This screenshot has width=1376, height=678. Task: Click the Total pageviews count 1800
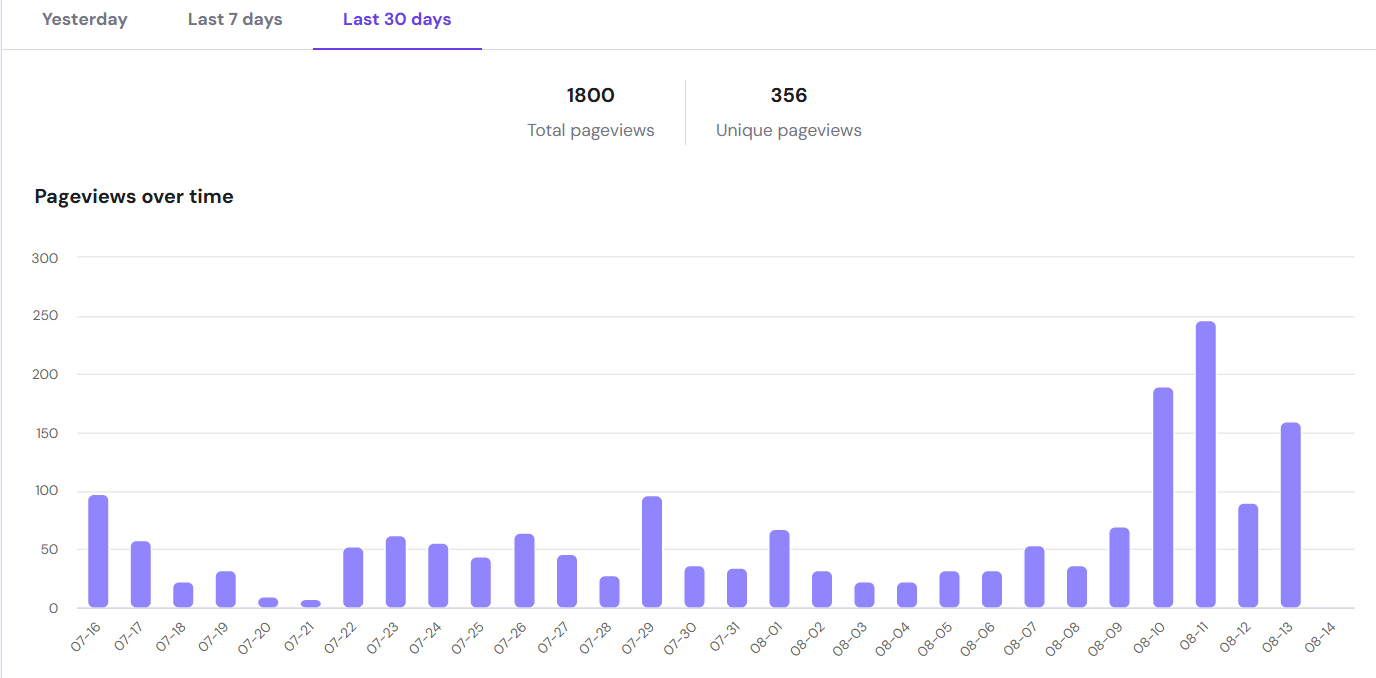590,95
